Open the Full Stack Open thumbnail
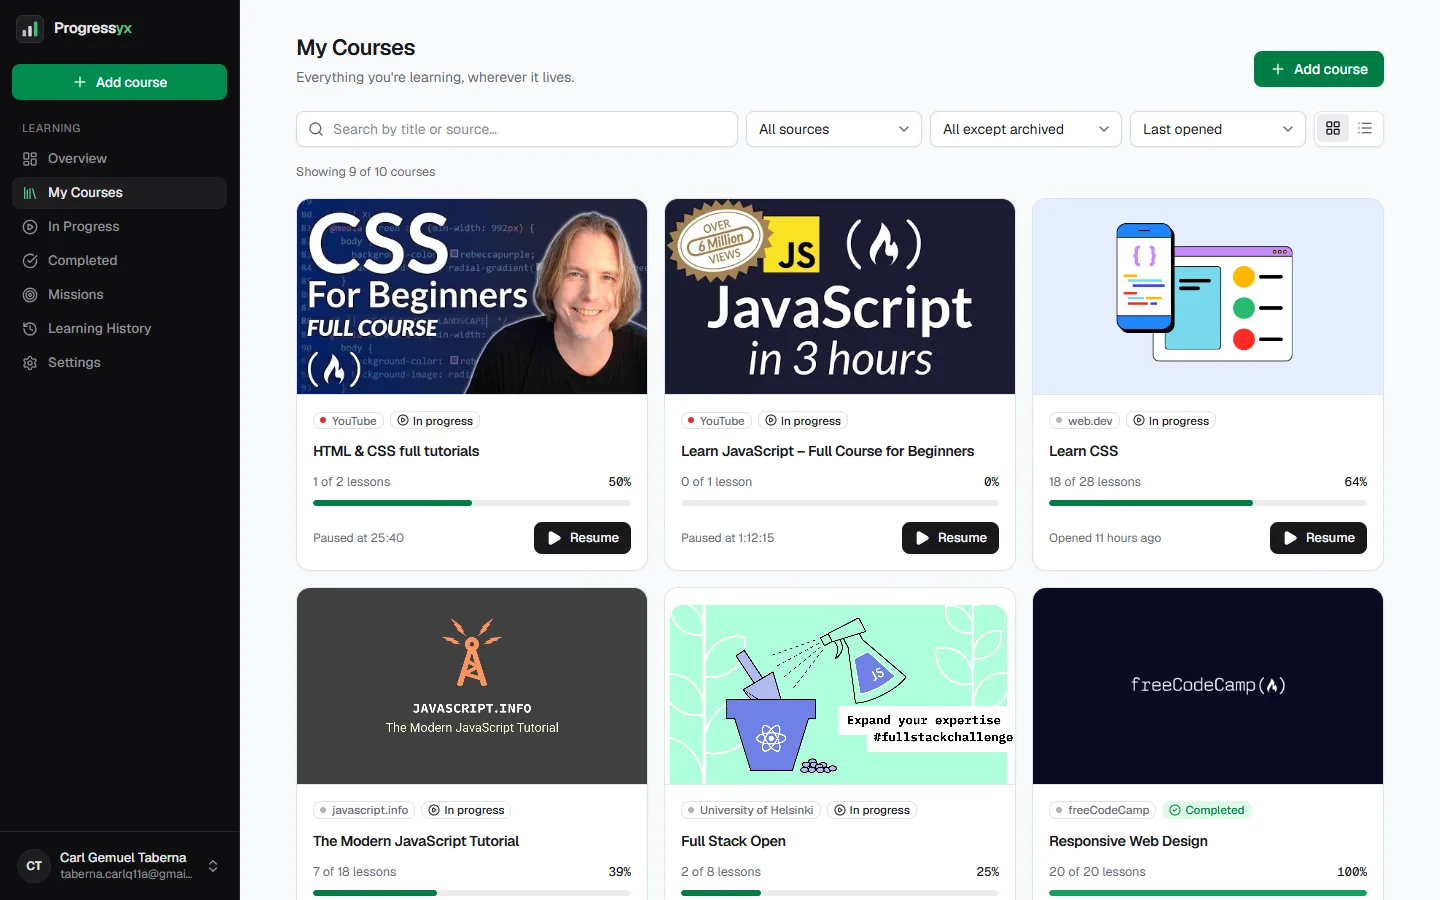Viewport: 1440px width, 900px height. [840, 686]
